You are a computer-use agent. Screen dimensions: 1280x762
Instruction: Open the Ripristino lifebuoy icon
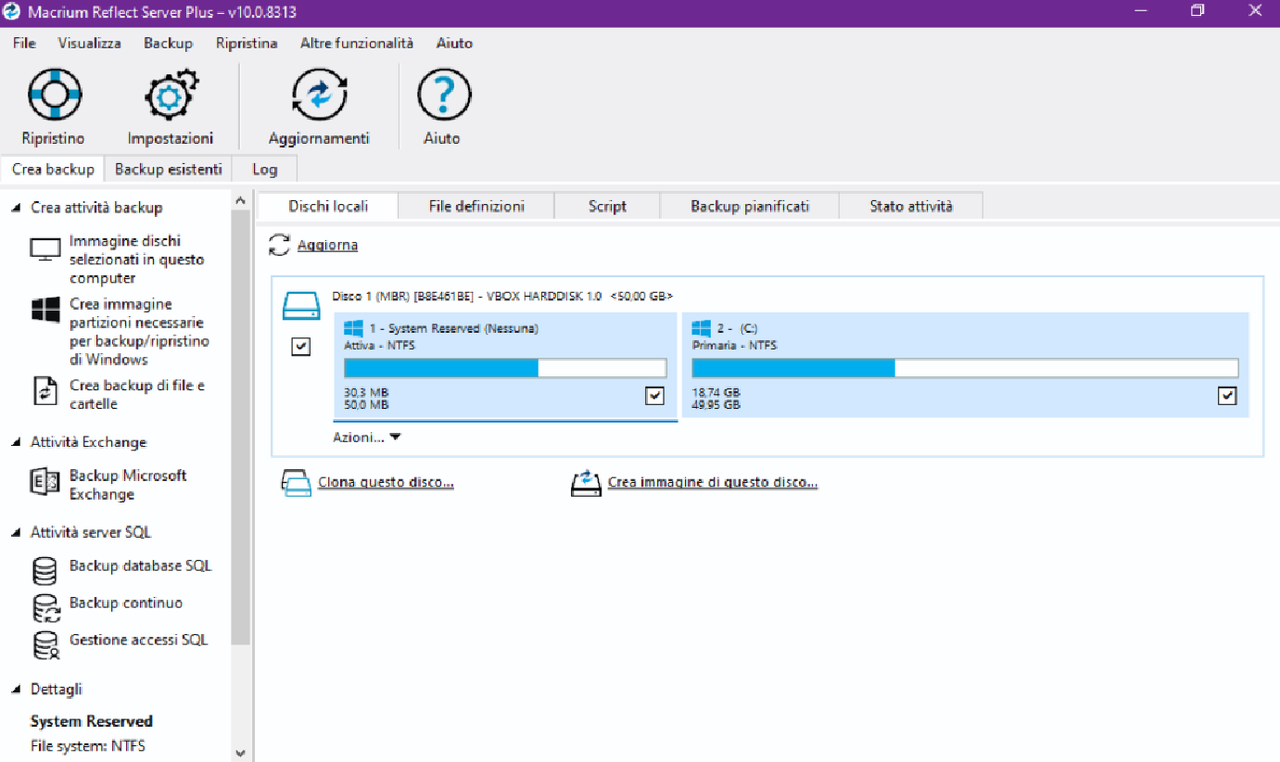(53, 95)
